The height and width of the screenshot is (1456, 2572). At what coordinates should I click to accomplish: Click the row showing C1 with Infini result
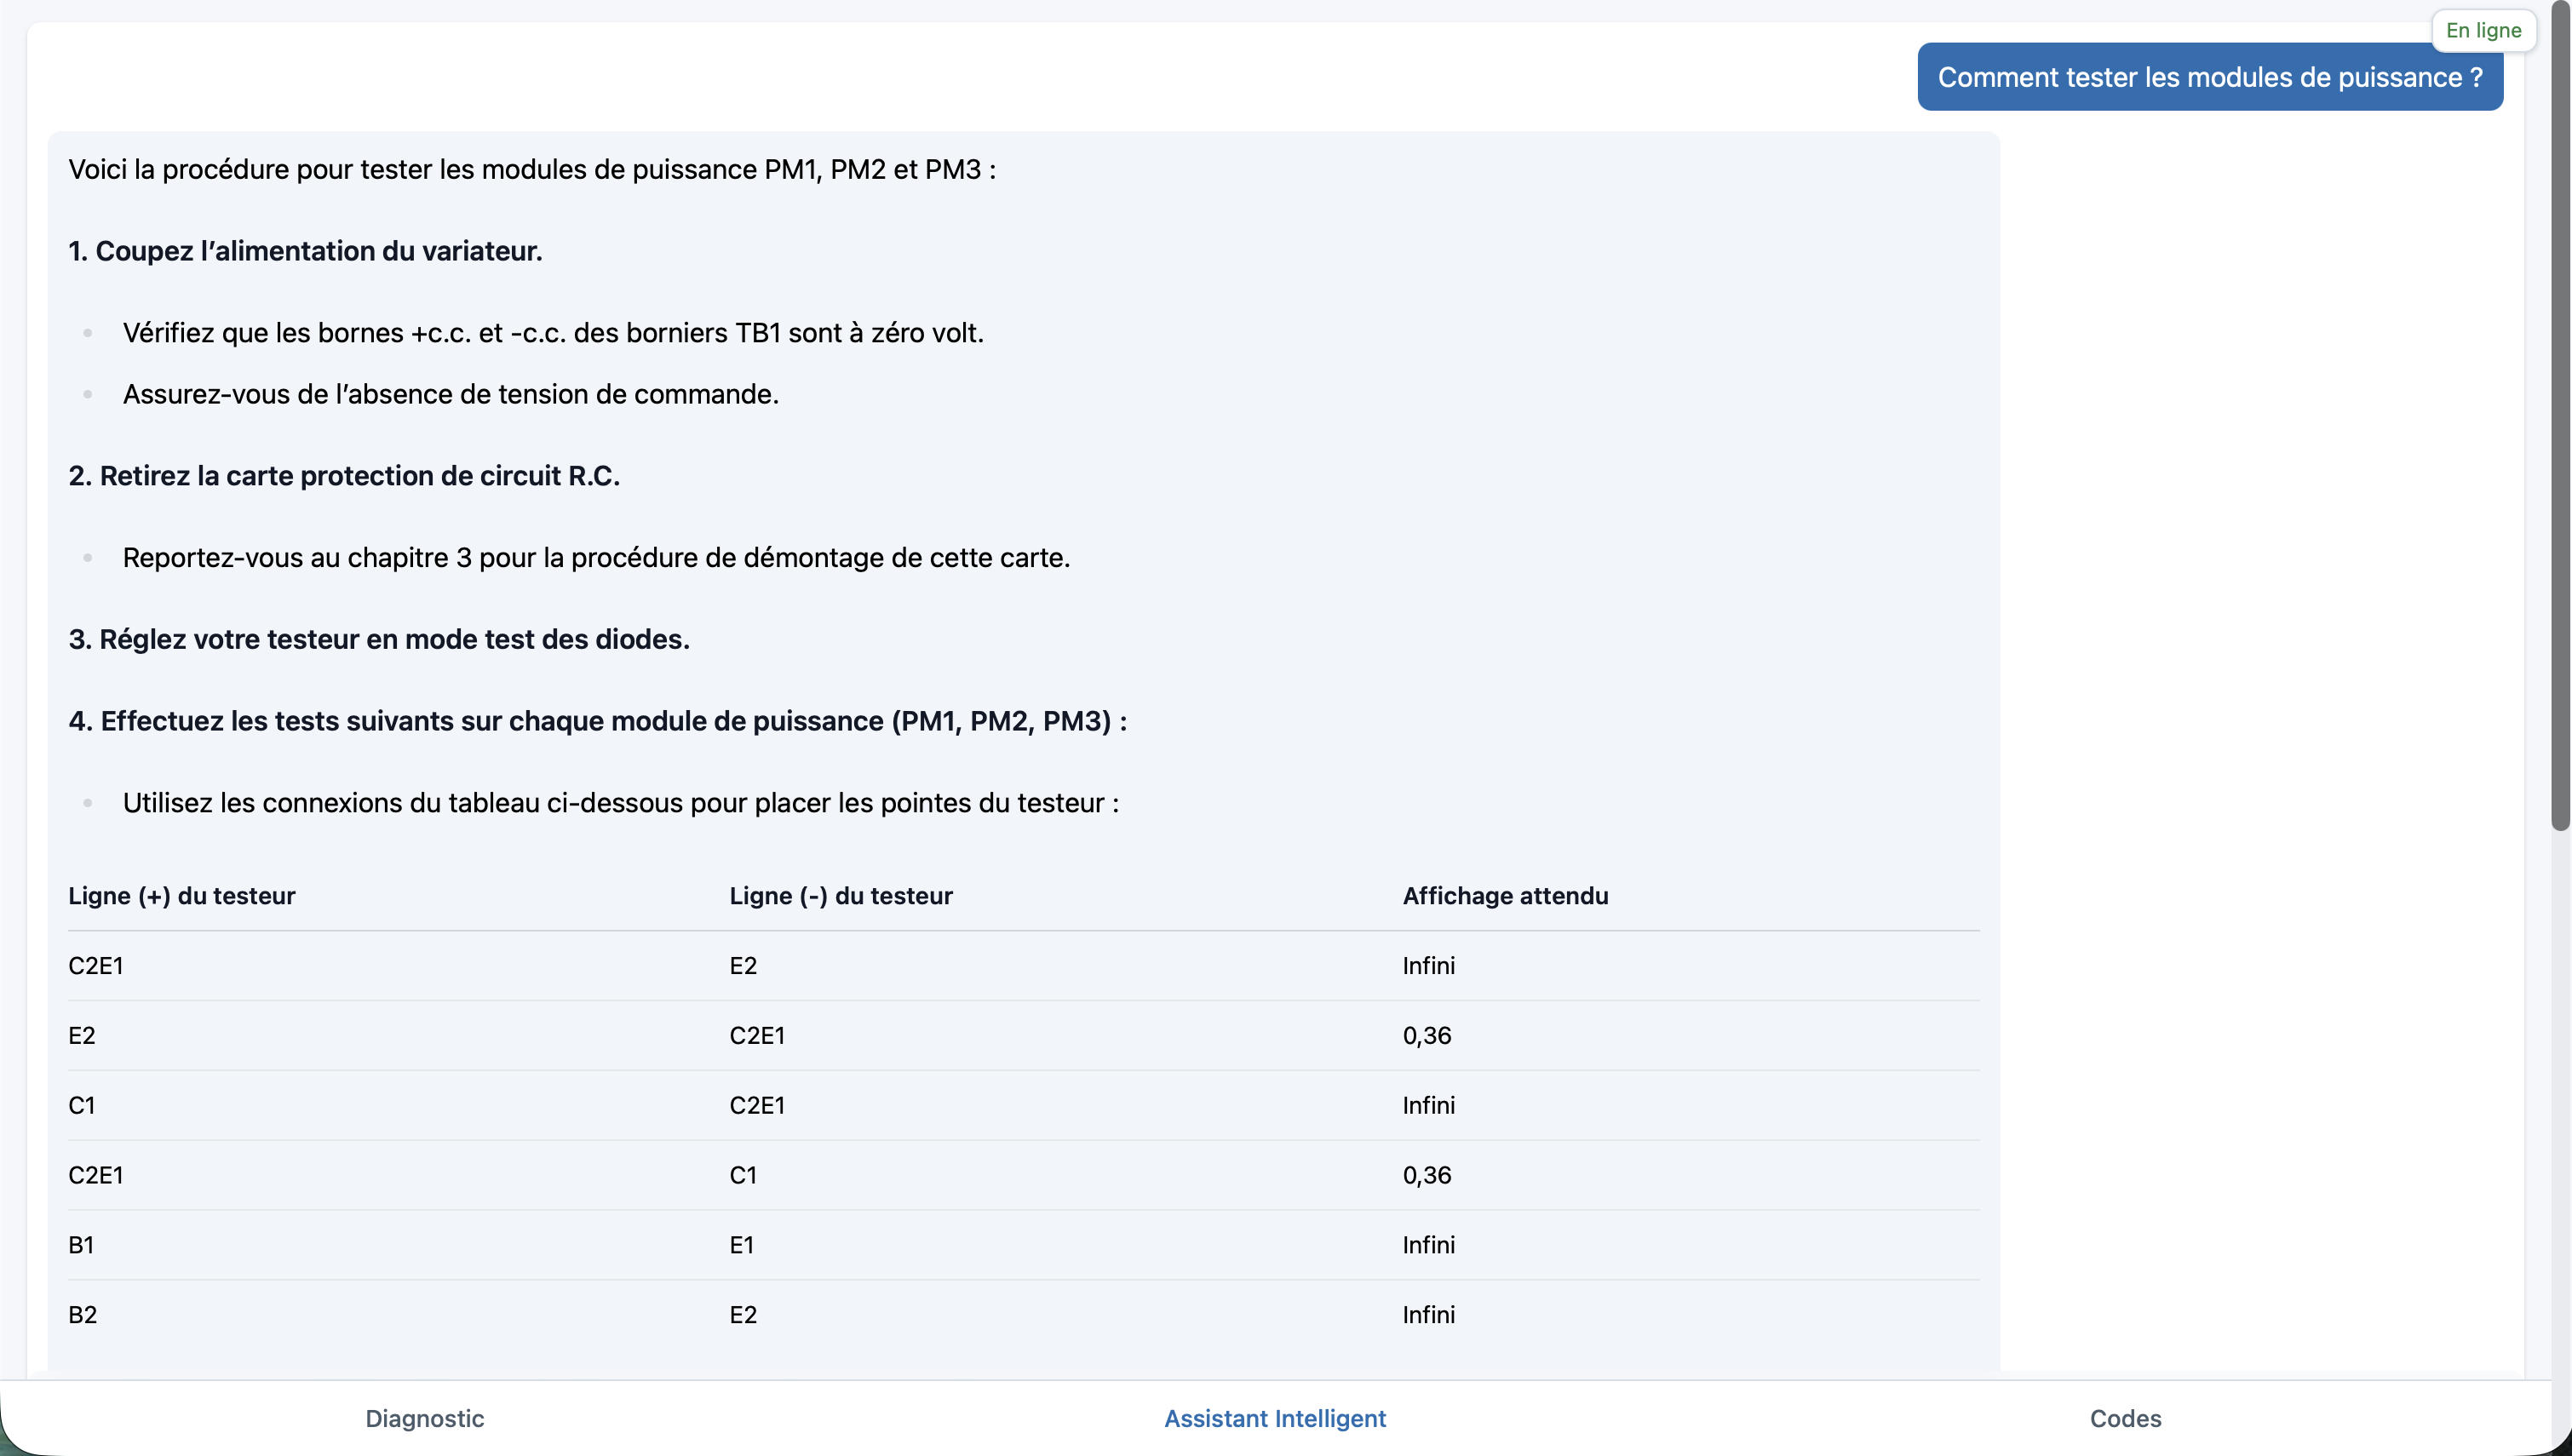(x=1023, y=1105)
